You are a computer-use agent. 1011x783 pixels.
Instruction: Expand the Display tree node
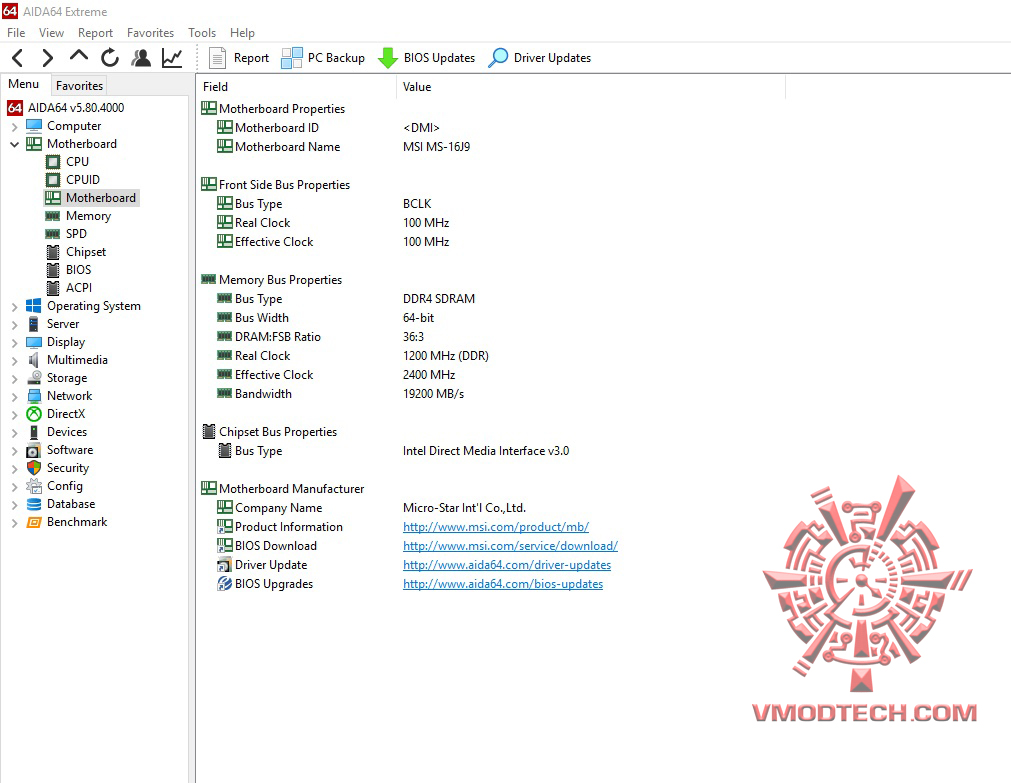point(14,343)
